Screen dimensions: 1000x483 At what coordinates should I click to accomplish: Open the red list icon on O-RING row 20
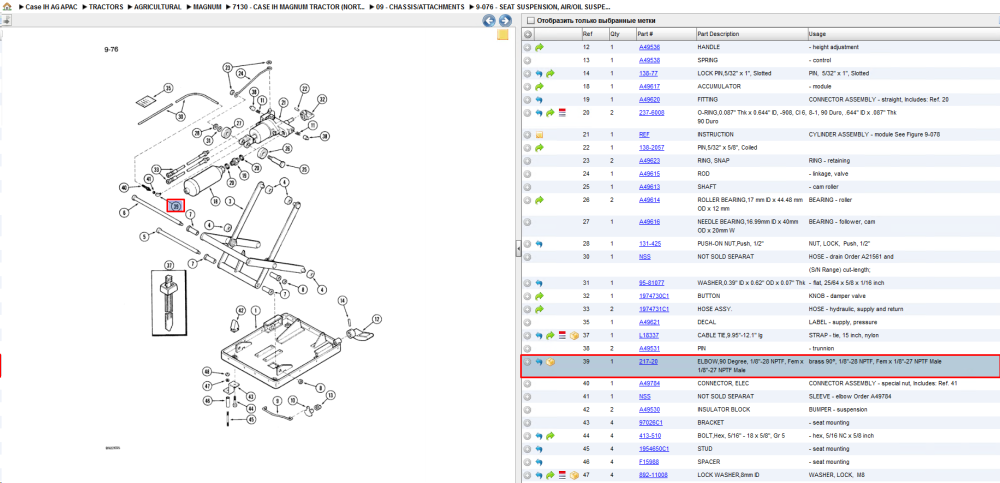[562, 113]
